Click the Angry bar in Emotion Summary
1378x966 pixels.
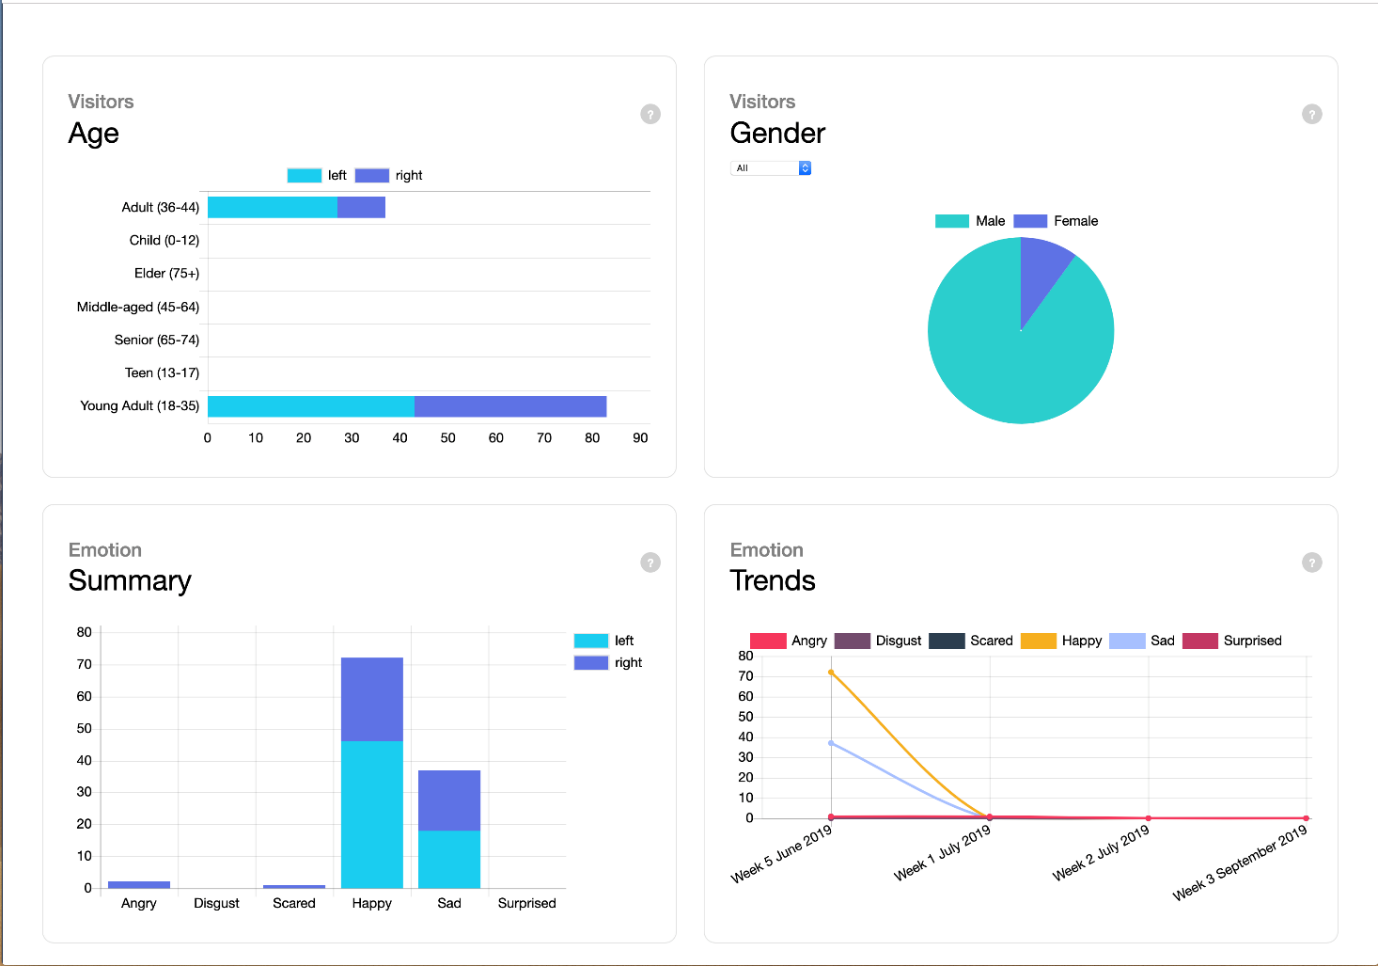(139, 885)
